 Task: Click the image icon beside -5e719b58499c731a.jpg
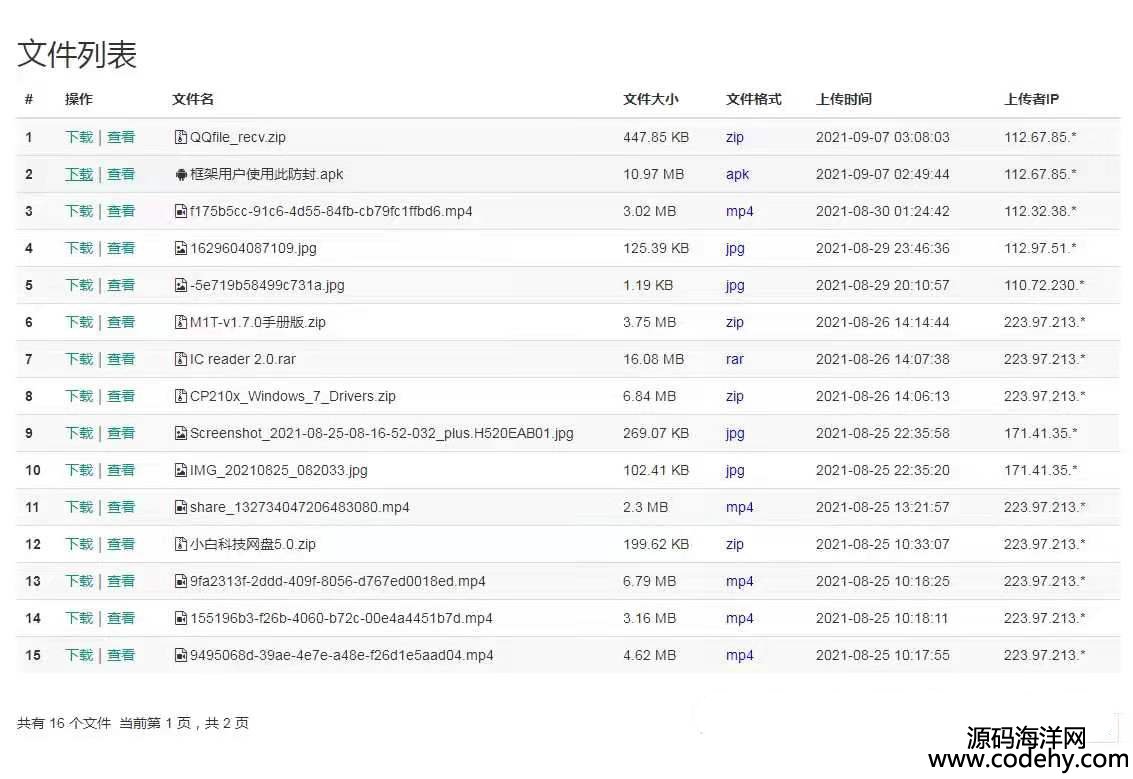[181, 285]
